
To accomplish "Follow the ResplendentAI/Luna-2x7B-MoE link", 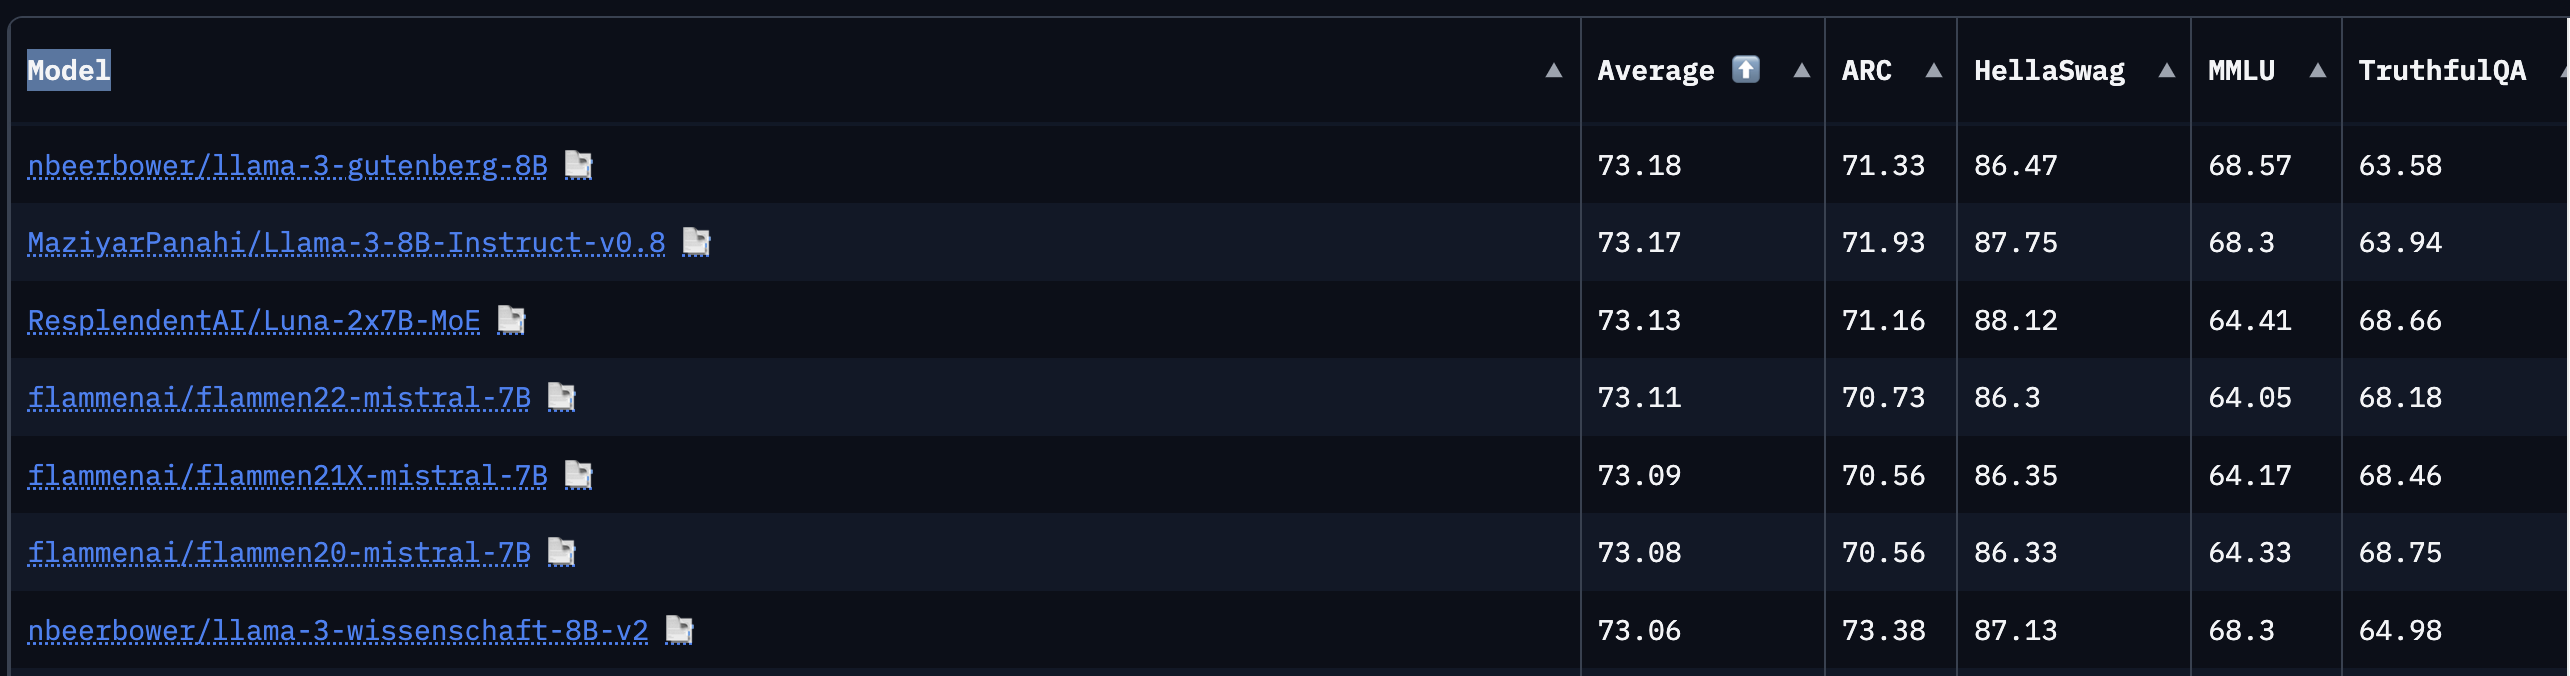I will (254, 321).
